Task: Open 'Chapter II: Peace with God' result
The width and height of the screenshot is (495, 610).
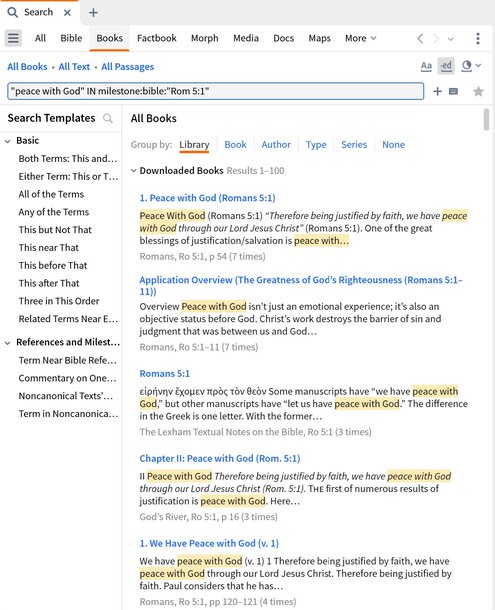Action: pyautogui.click(x=220, y=459)
